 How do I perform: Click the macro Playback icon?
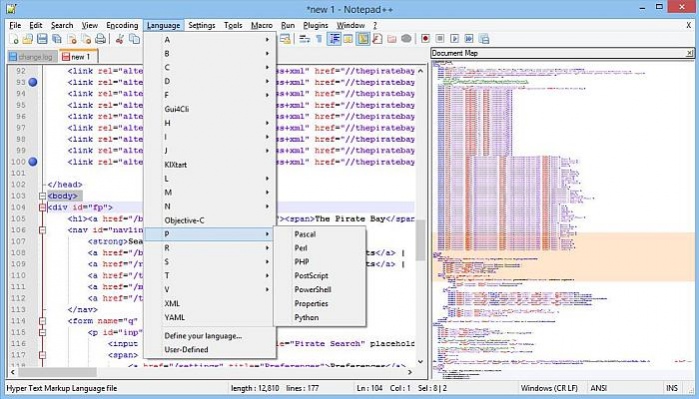click(454, 39)
